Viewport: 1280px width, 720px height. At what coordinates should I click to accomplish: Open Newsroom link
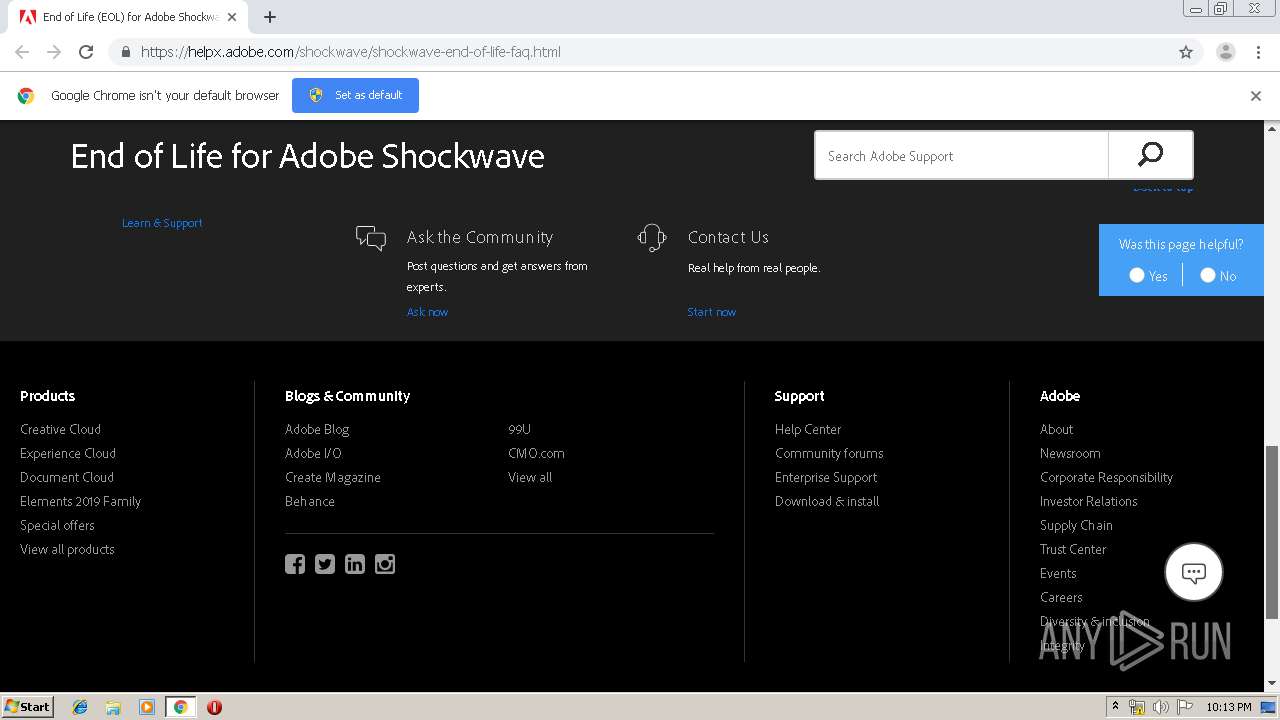1070,453
